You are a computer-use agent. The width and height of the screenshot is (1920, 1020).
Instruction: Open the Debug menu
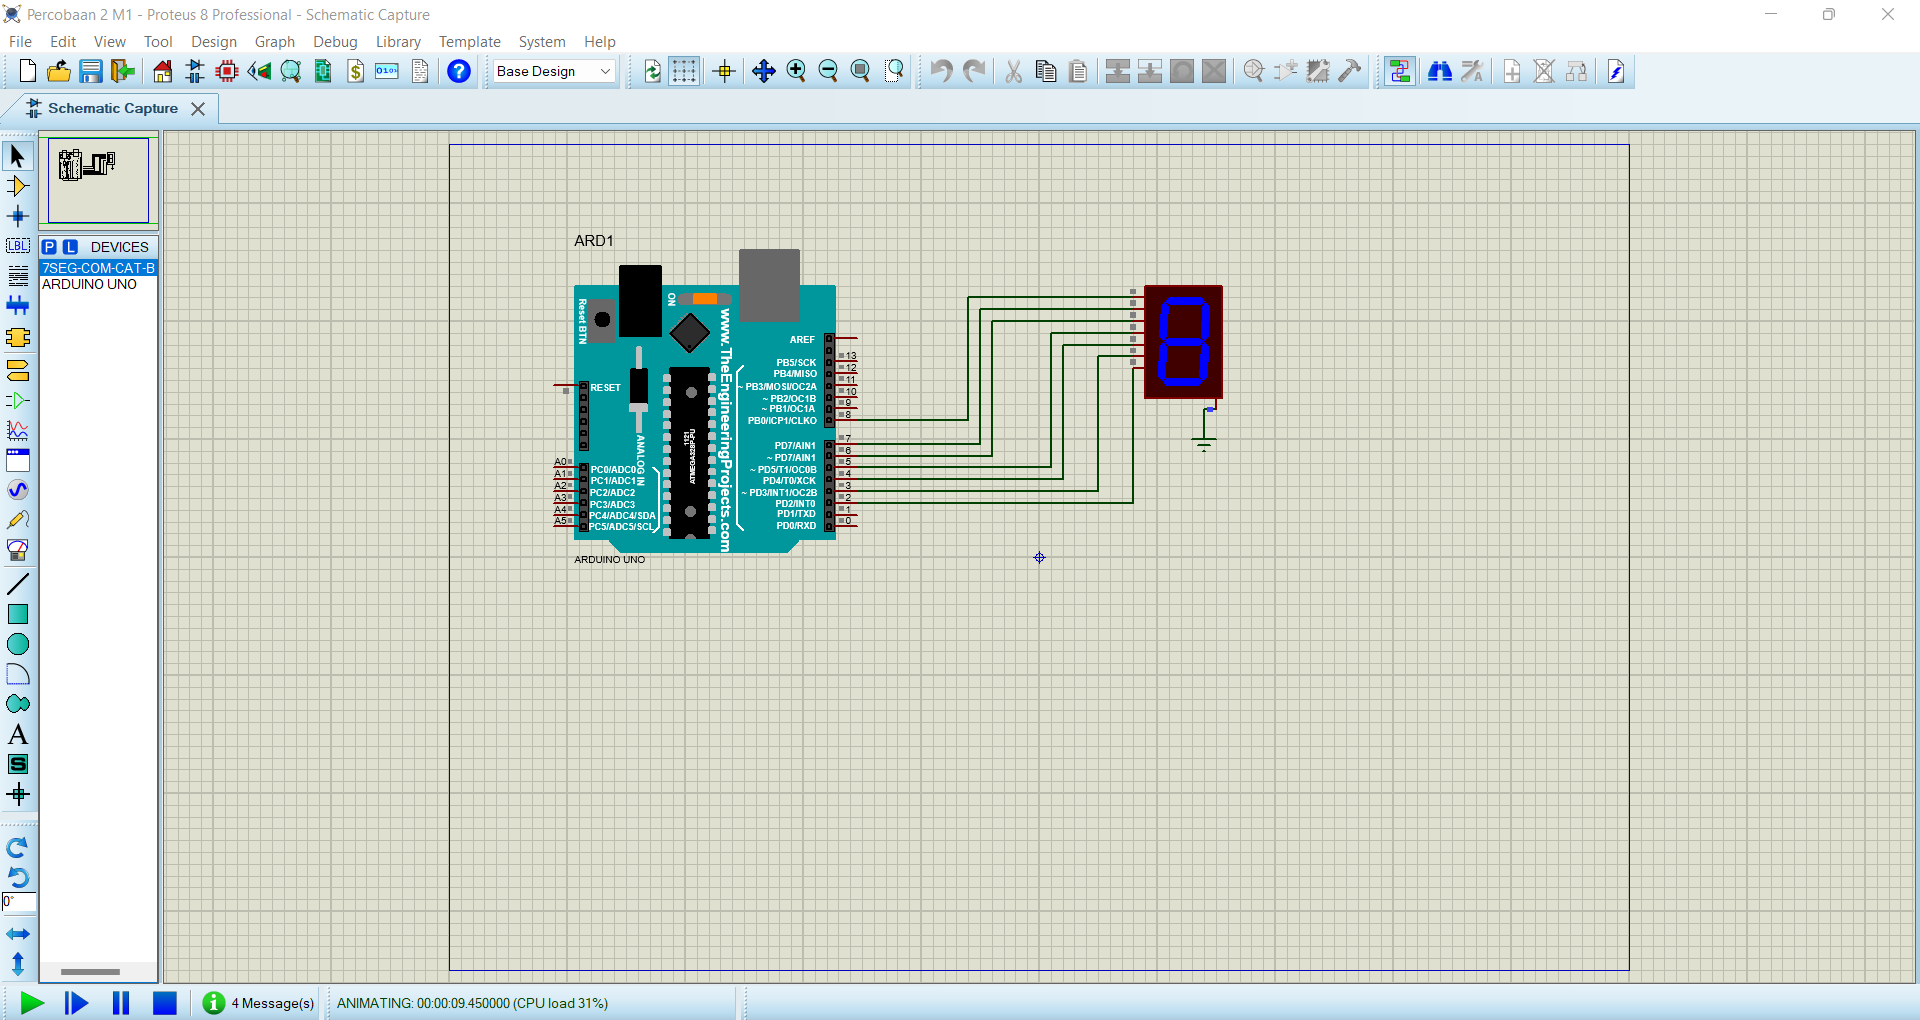[335, 41]
